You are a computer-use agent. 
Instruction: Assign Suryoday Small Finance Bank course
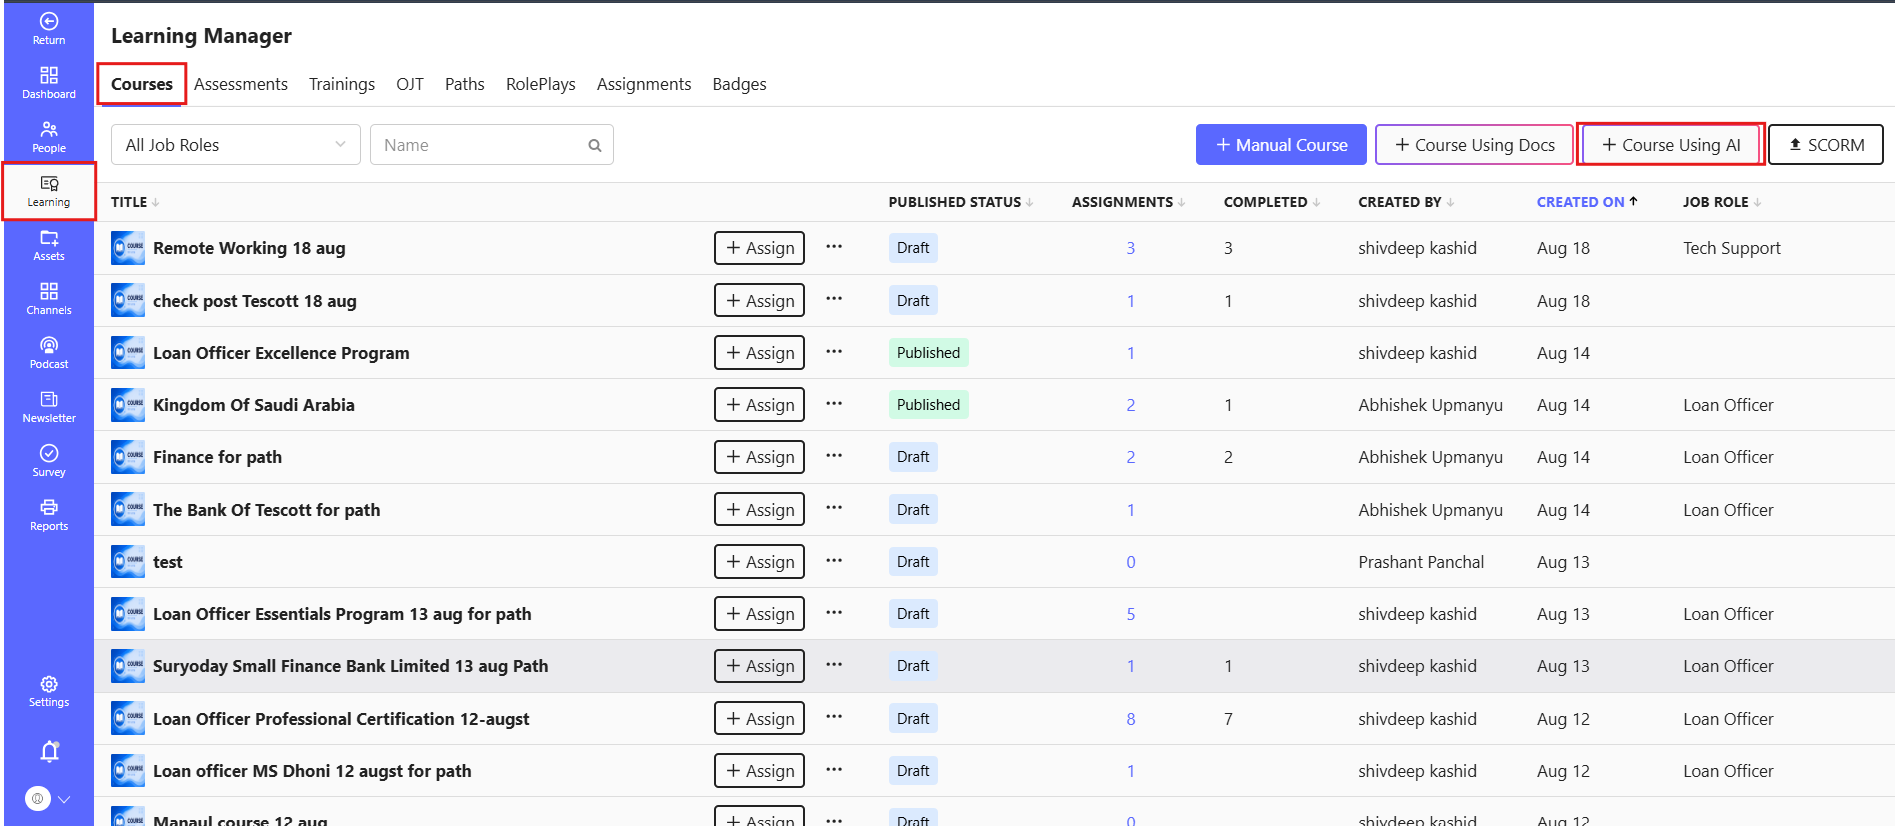(x=759, y=666)
